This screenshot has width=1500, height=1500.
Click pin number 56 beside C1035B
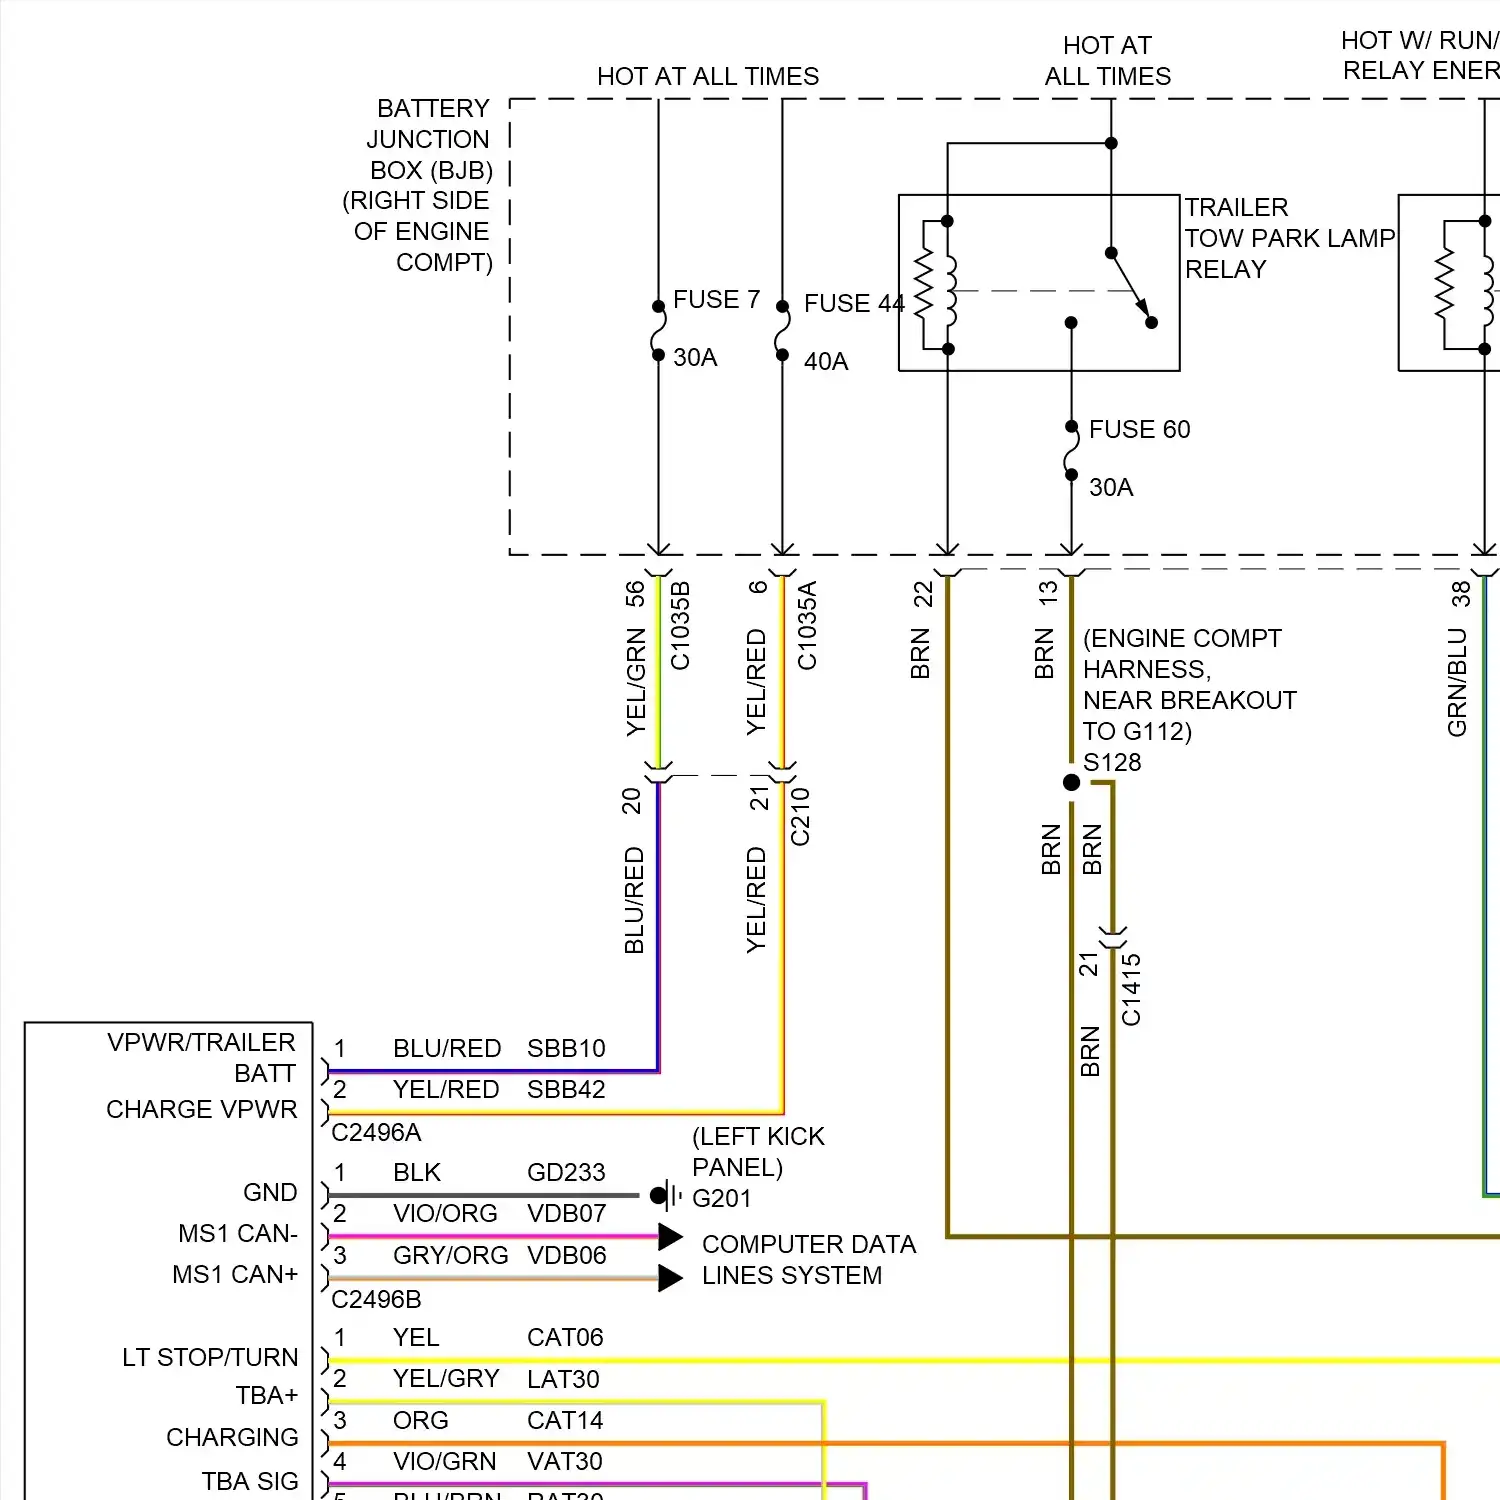pos(635,594)
